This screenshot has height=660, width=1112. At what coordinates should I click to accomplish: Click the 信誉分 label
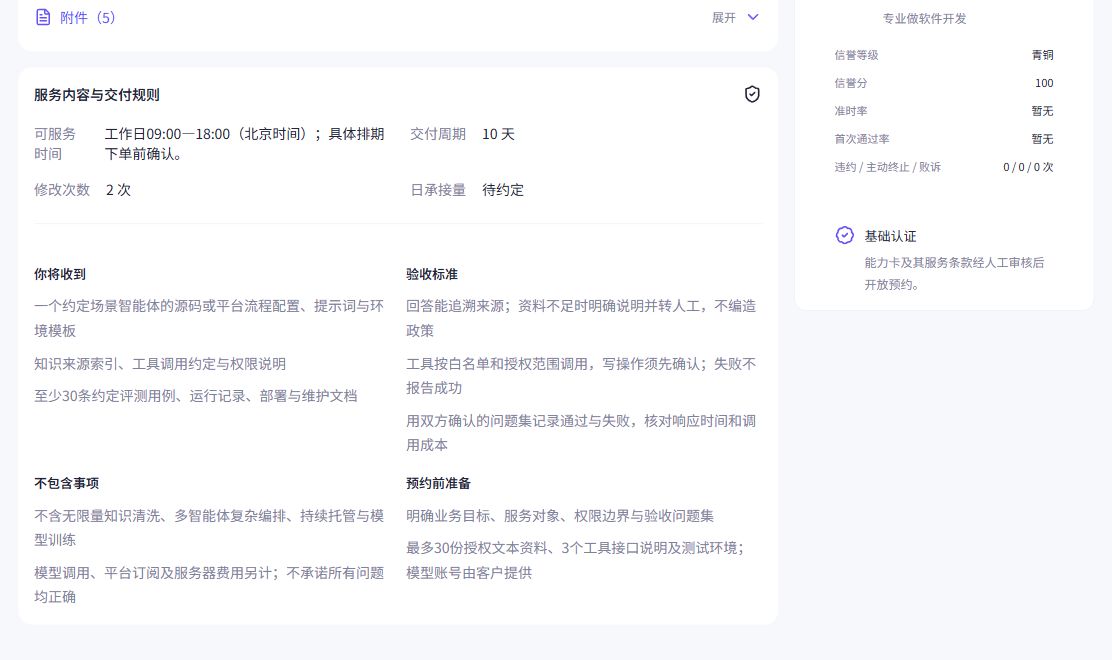click(x=850, y=83)
